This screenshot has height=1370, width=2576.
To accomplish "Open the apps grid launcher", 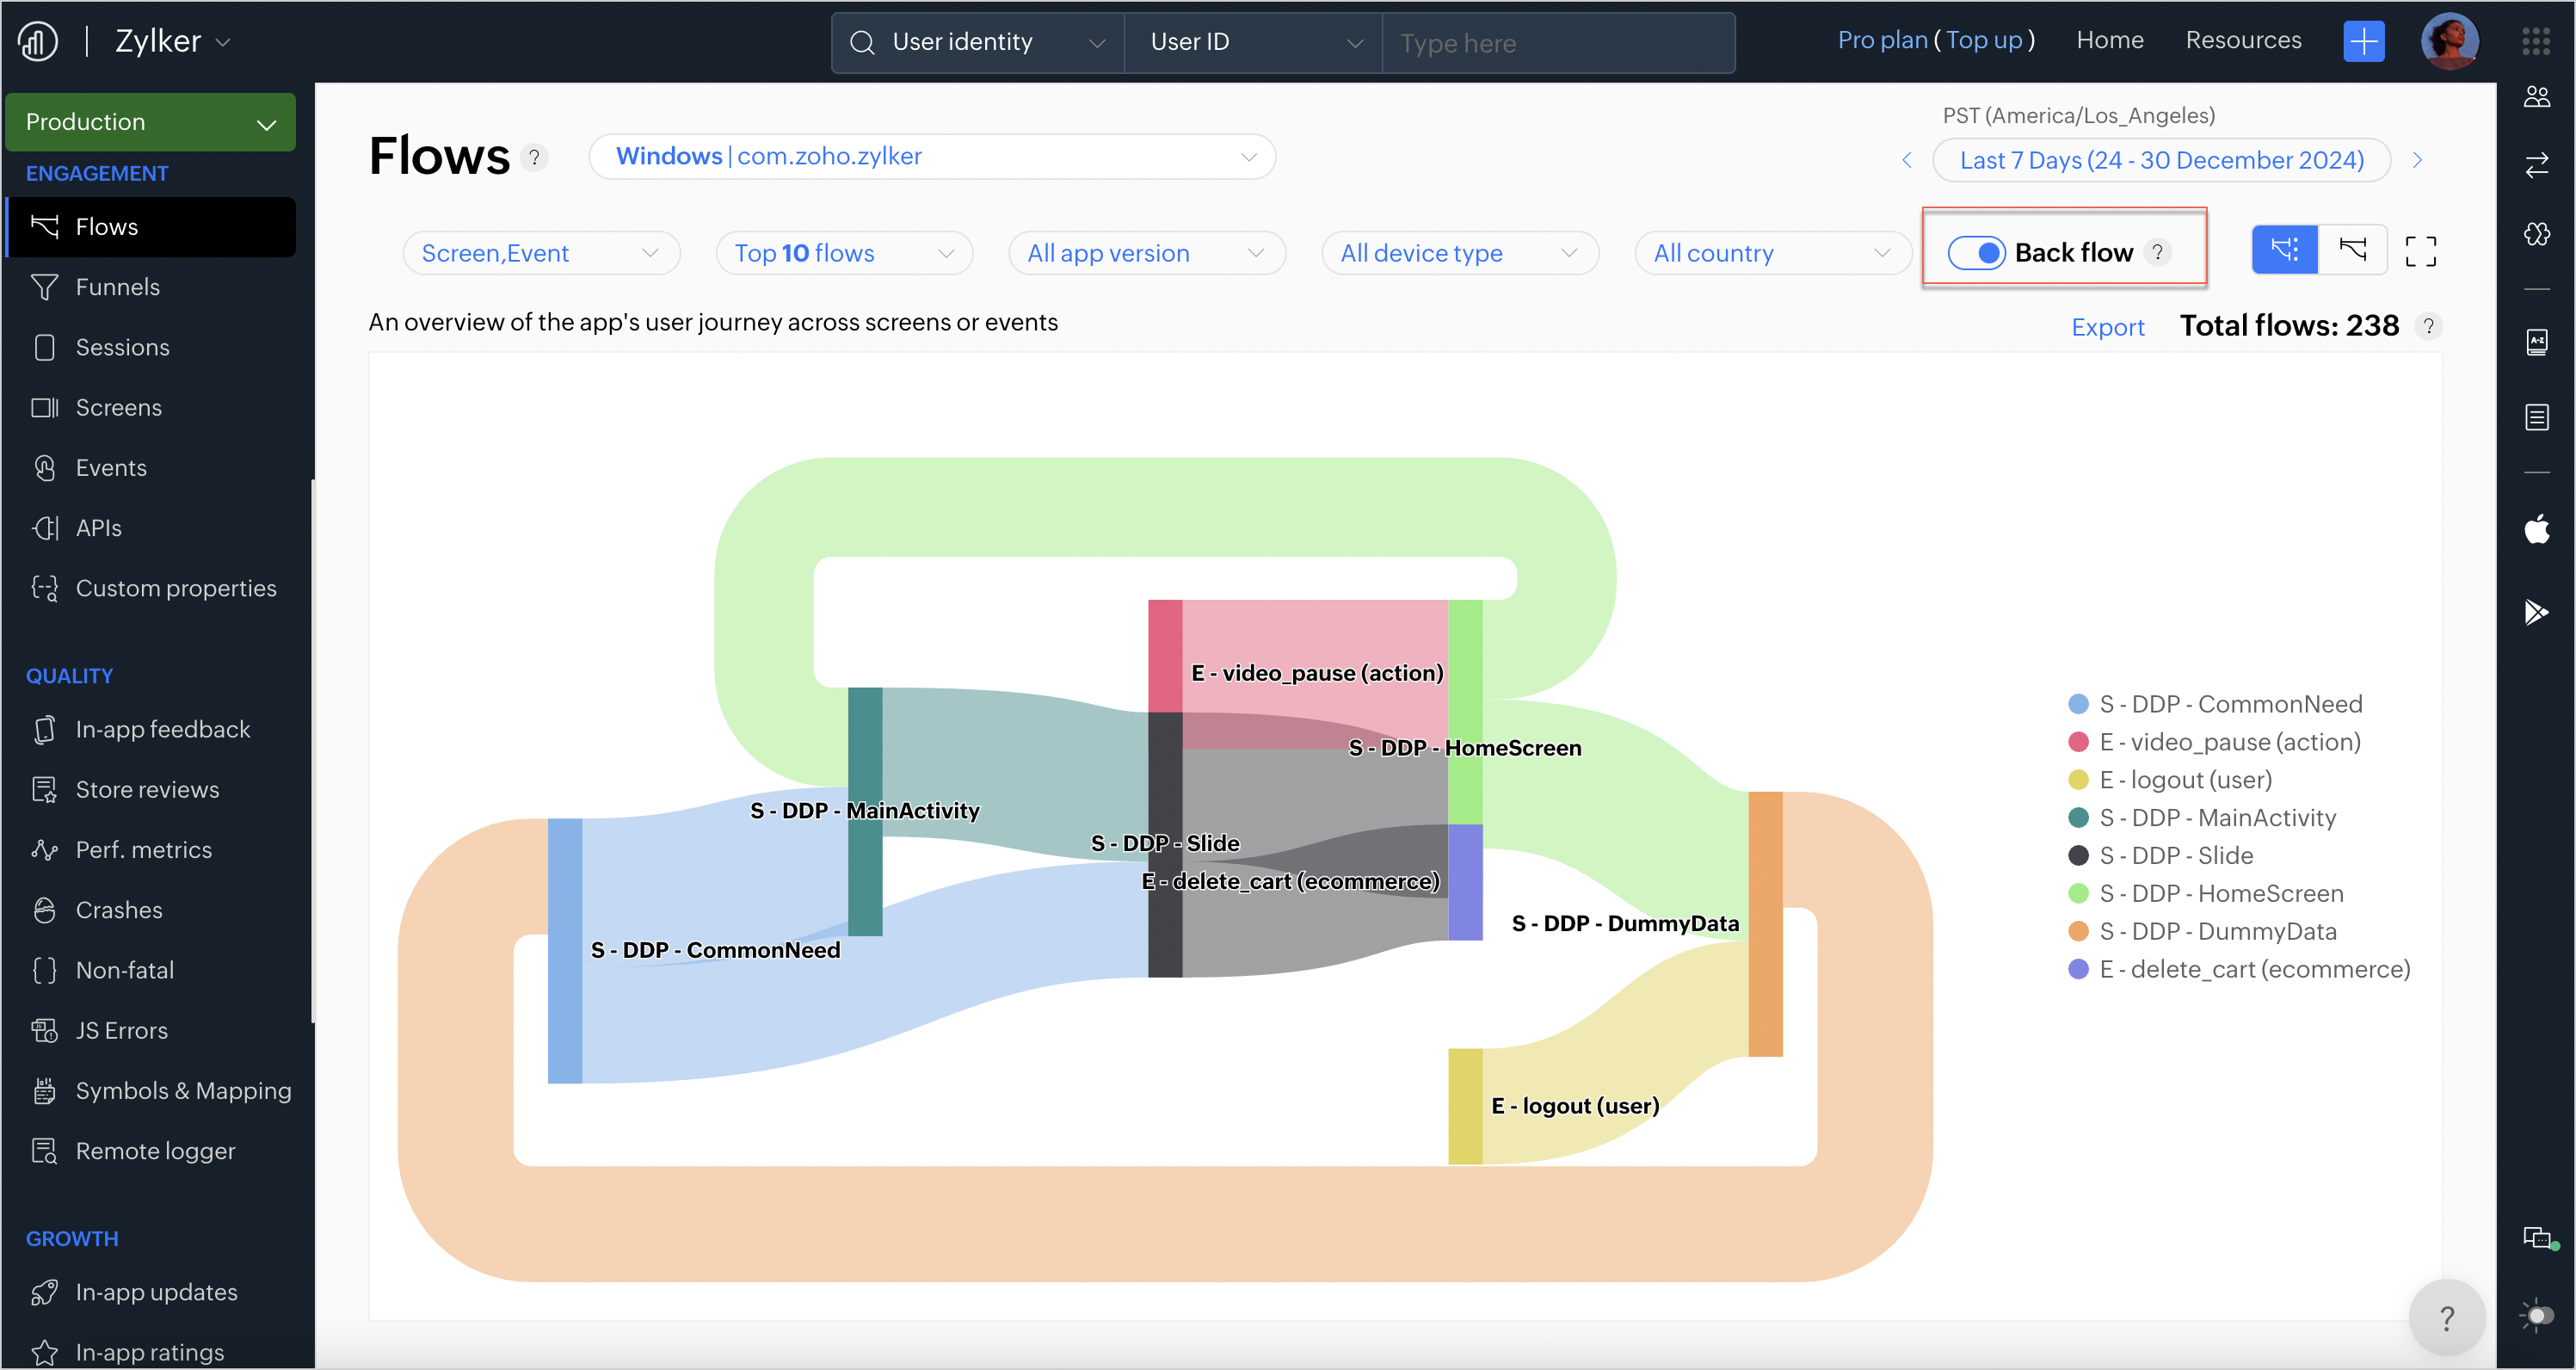I will 2535,41.
